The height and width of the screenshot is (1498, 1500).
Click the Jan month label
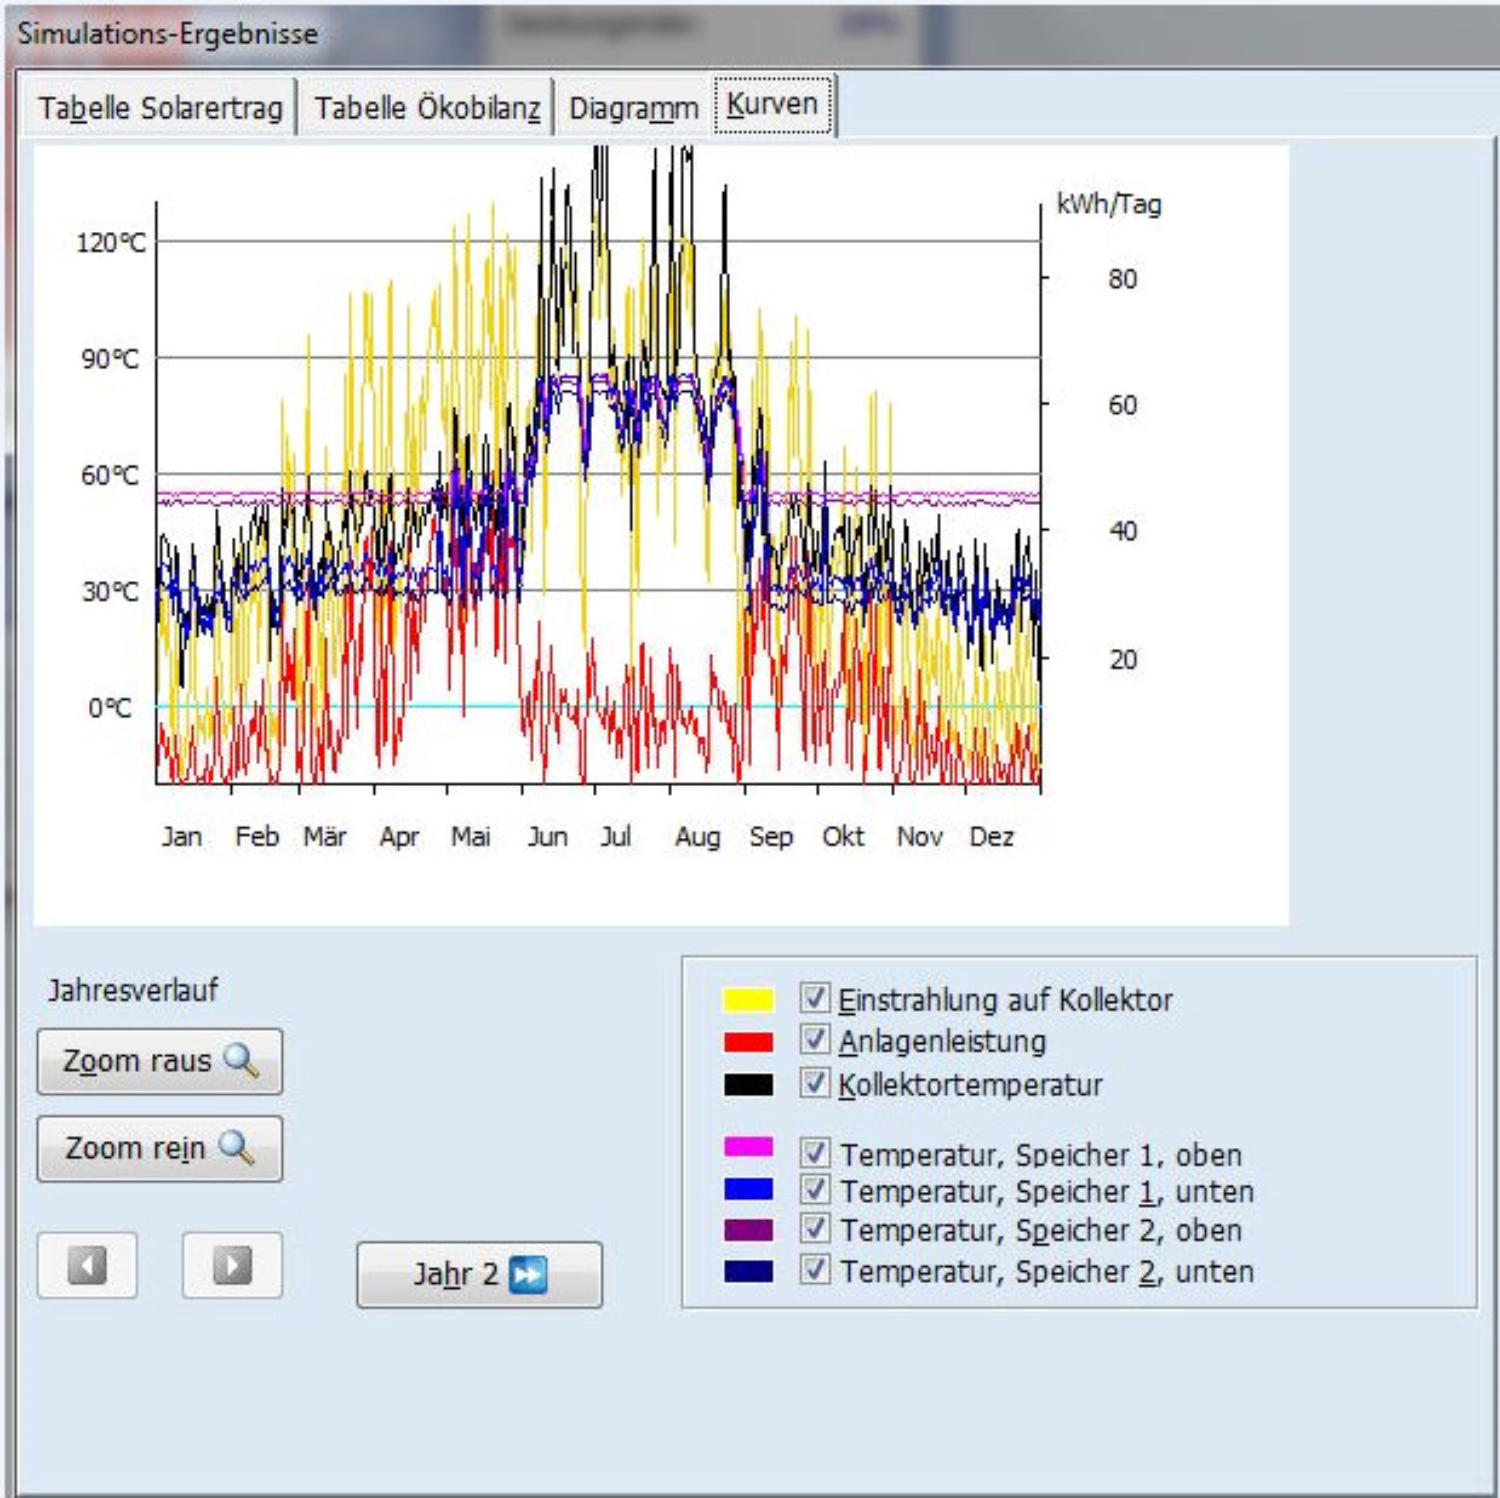coord(182,836)
